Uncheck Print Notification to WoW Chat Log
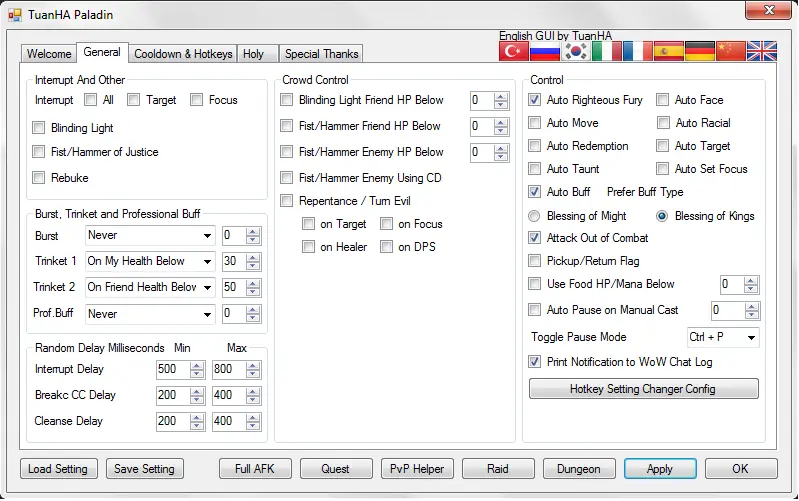799x501 pixels. coord(535,362)
